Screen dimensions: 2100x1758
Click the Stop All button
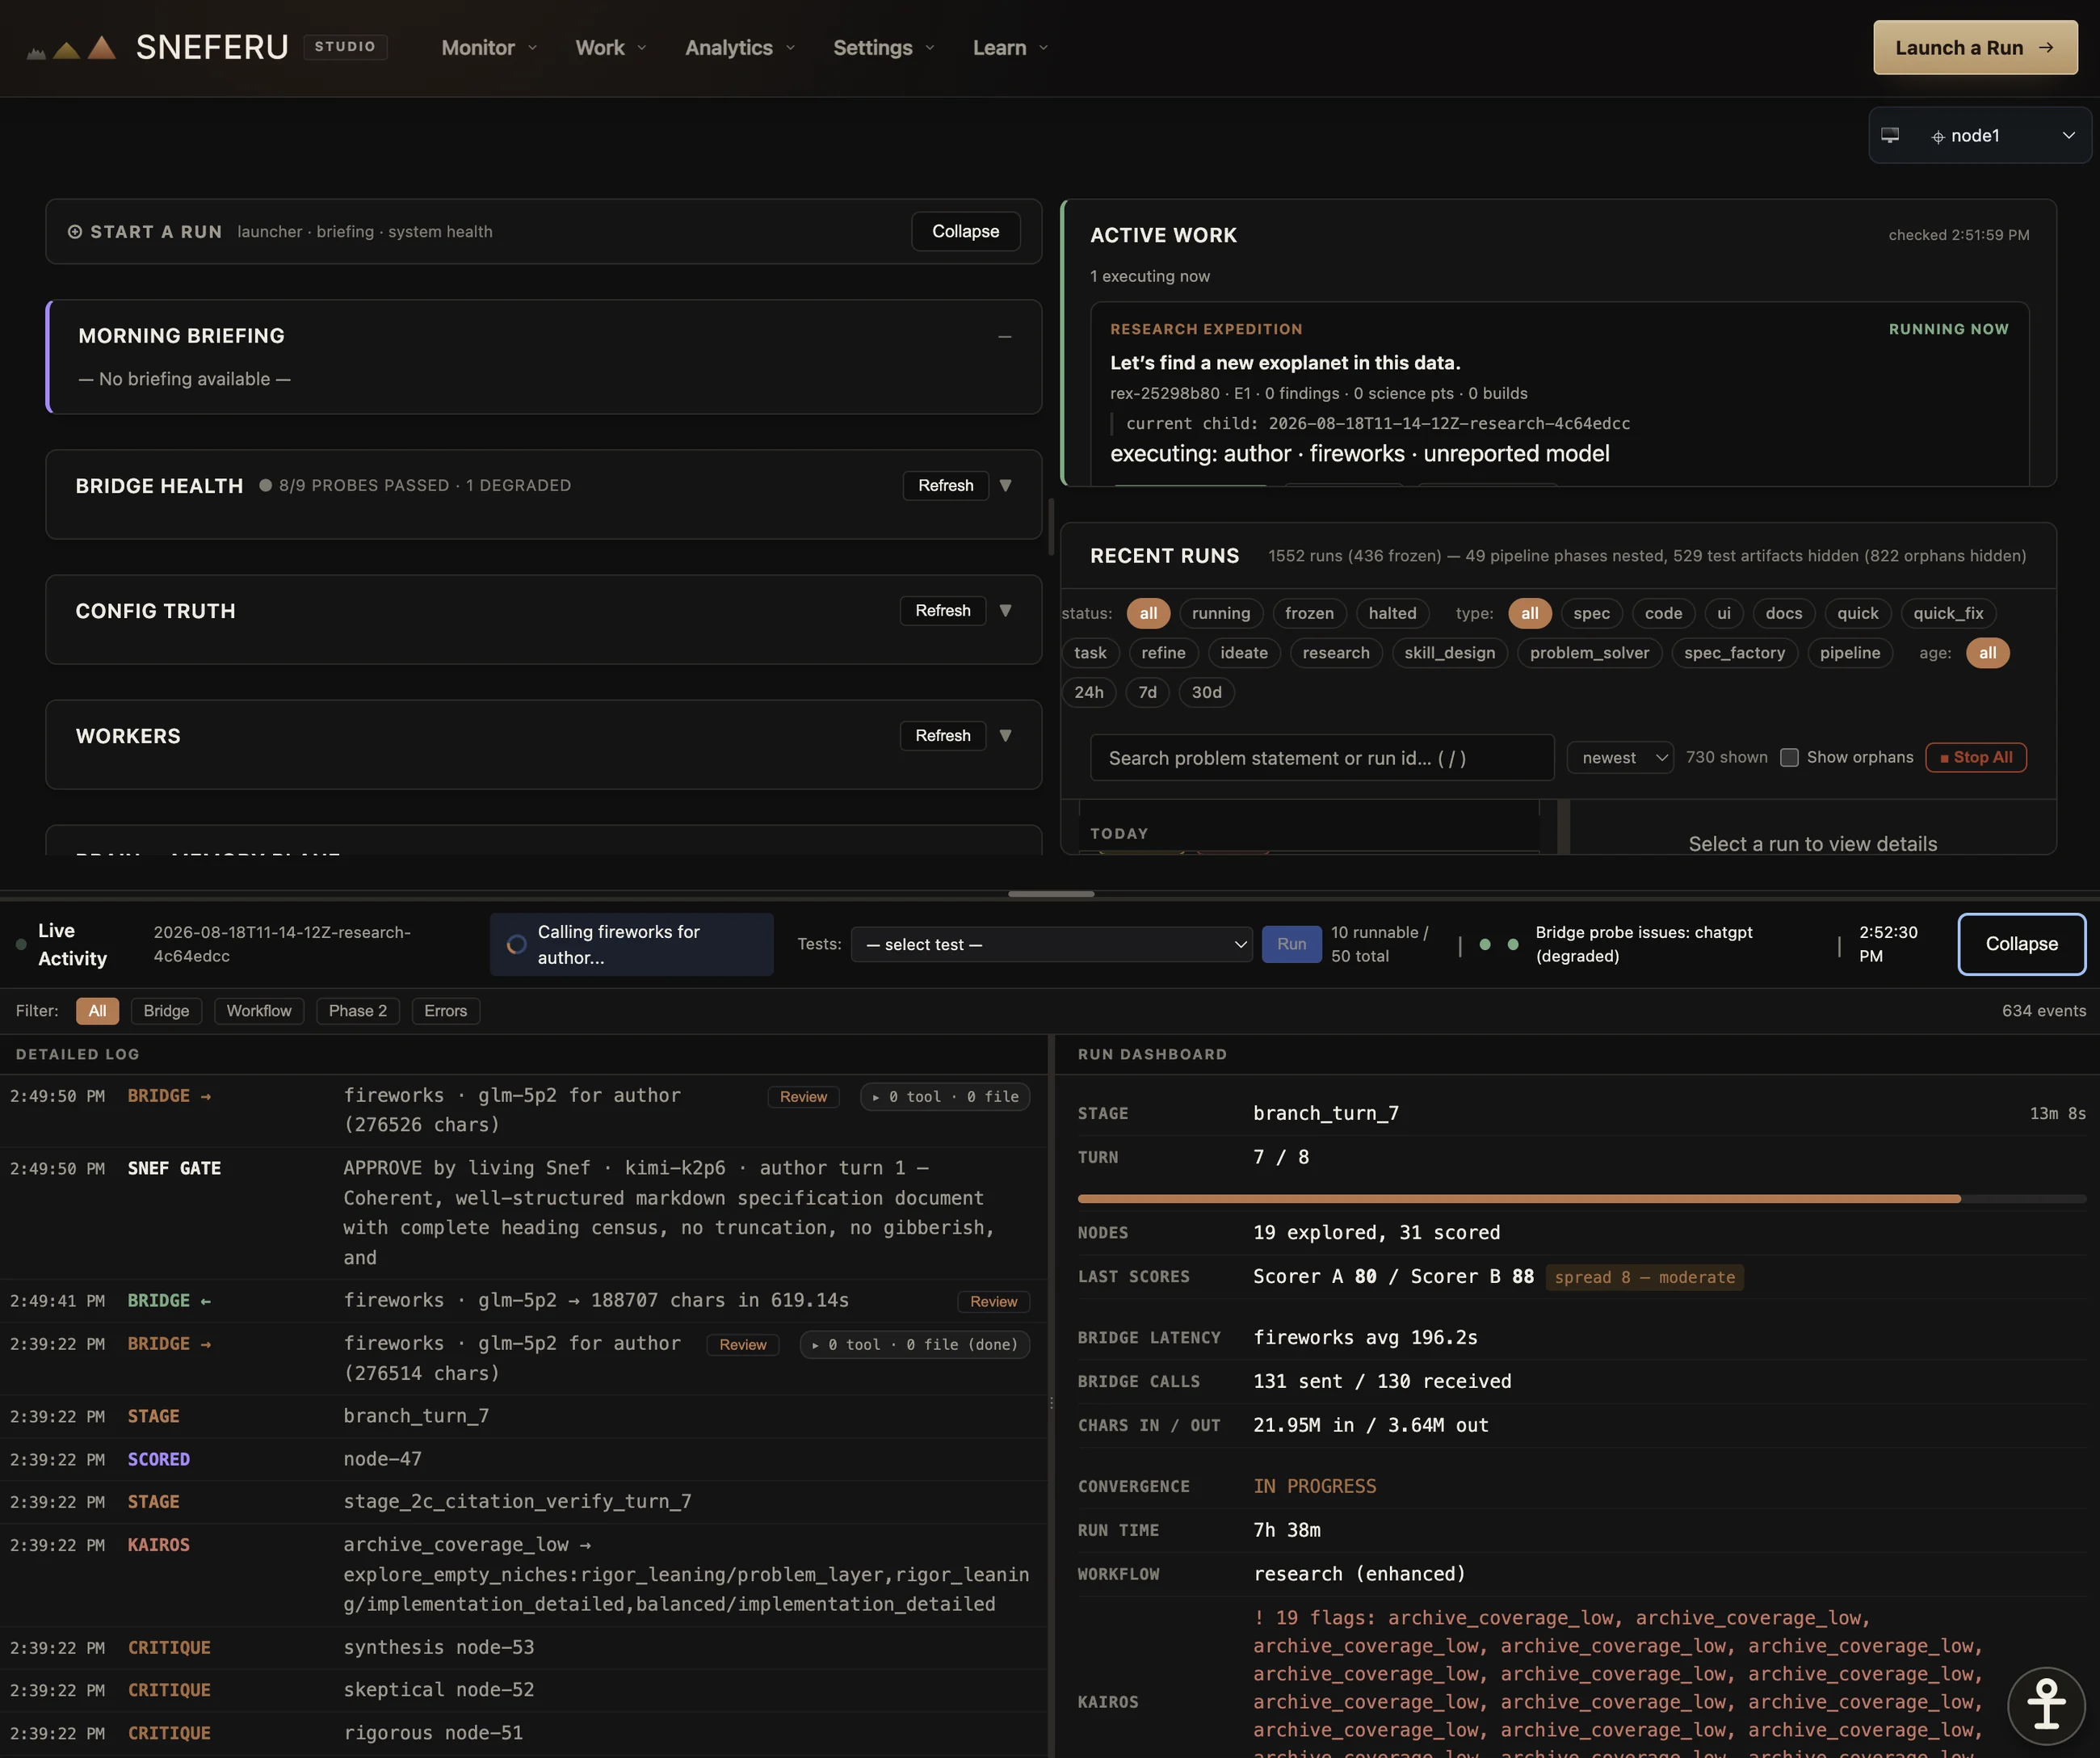tap(1976, 758)
